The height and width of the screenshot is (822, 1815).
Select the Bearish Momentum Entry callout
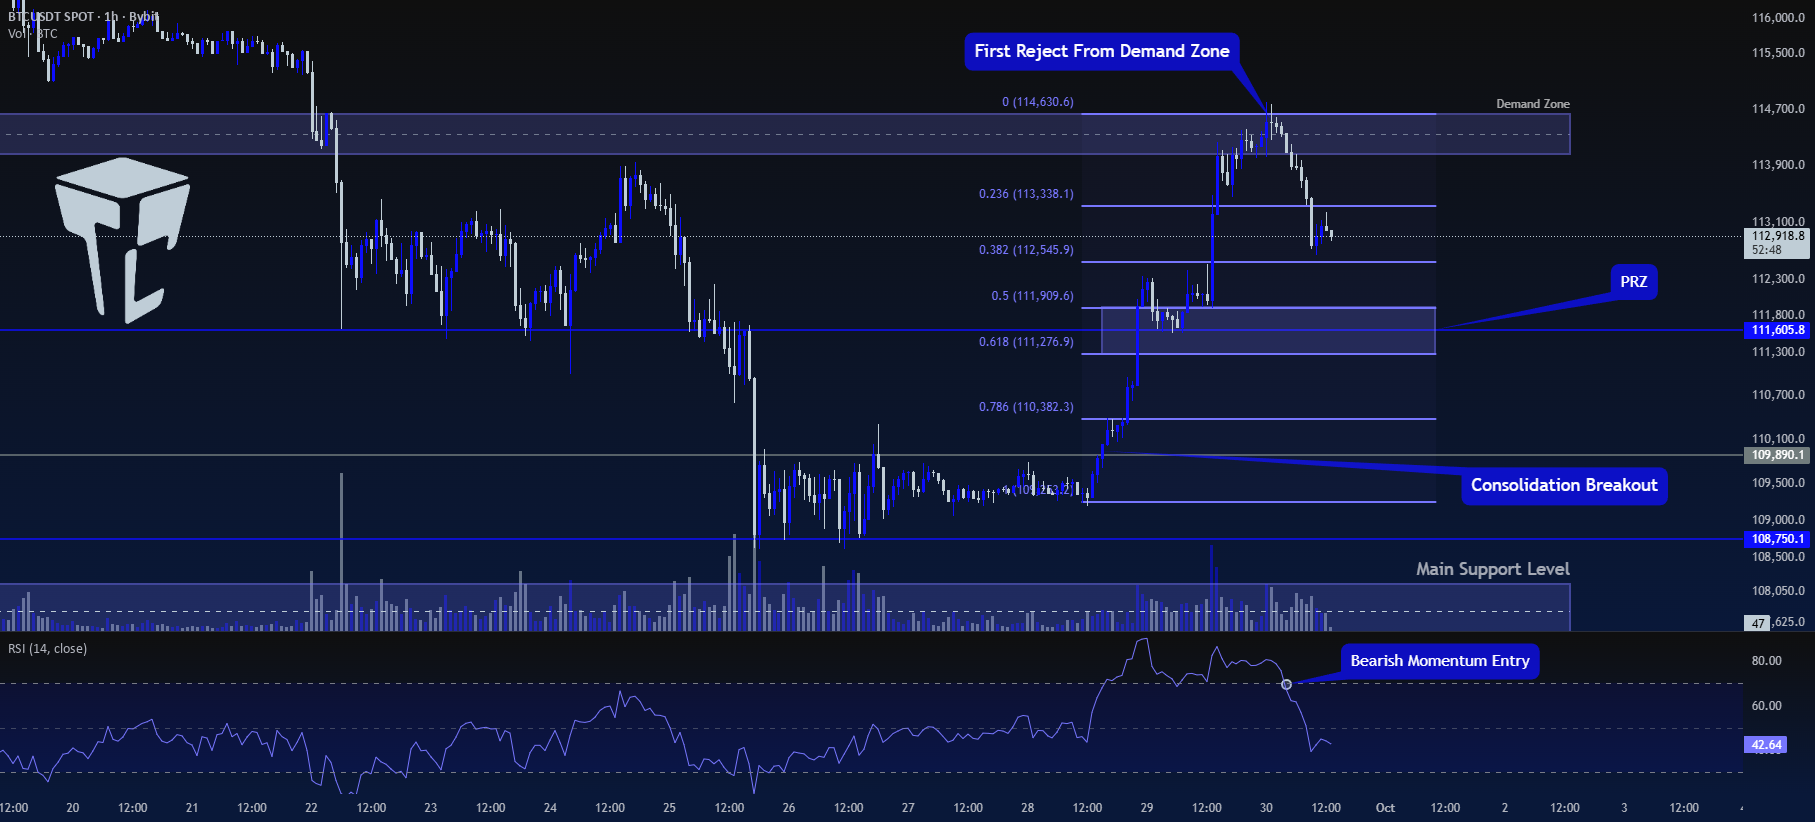click(x=1439, y=661)
